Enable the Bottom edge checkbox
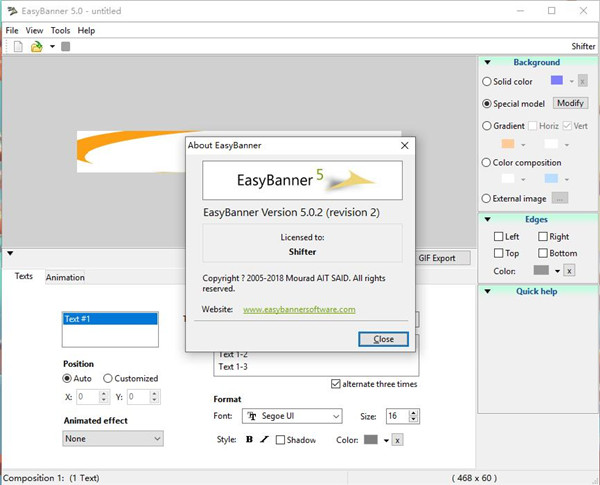Screen dimensions: 600x485 click(x=543, y=253)
